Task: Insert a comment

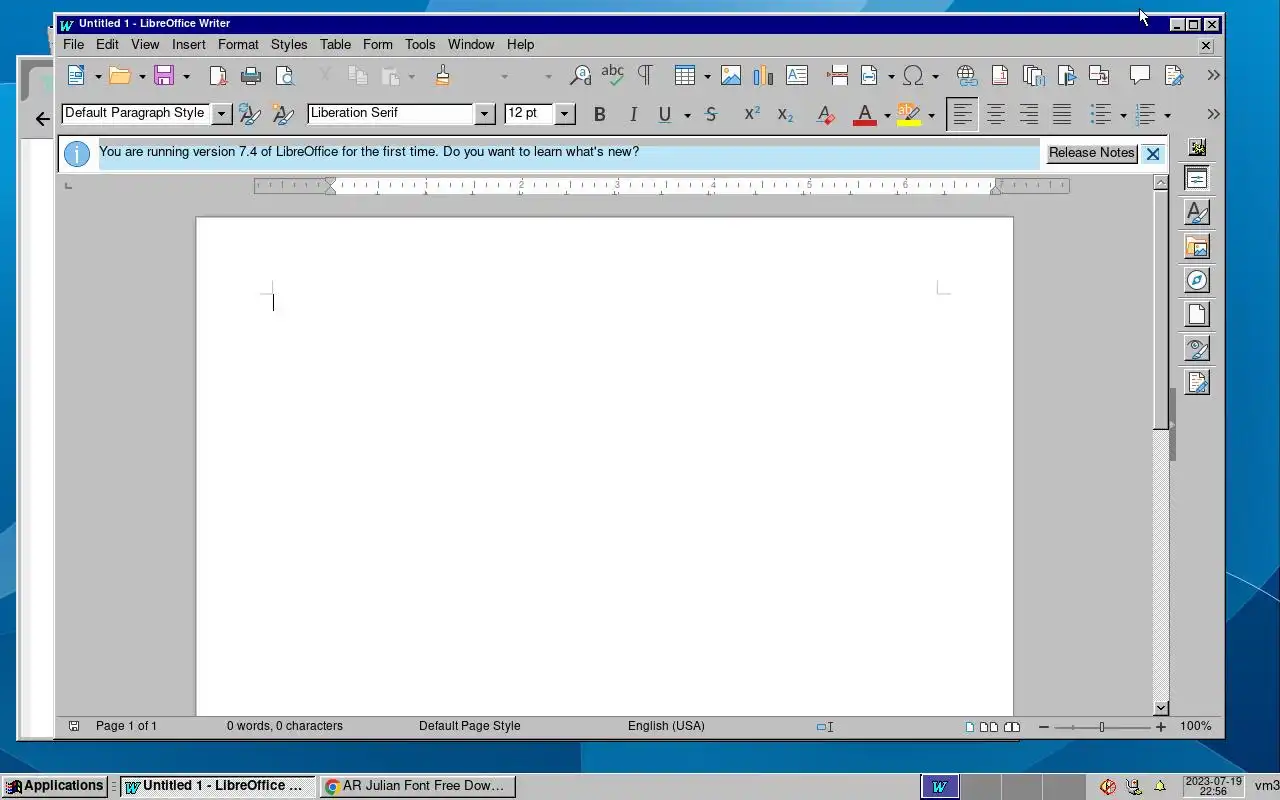Action: [x=1139, y=75]
